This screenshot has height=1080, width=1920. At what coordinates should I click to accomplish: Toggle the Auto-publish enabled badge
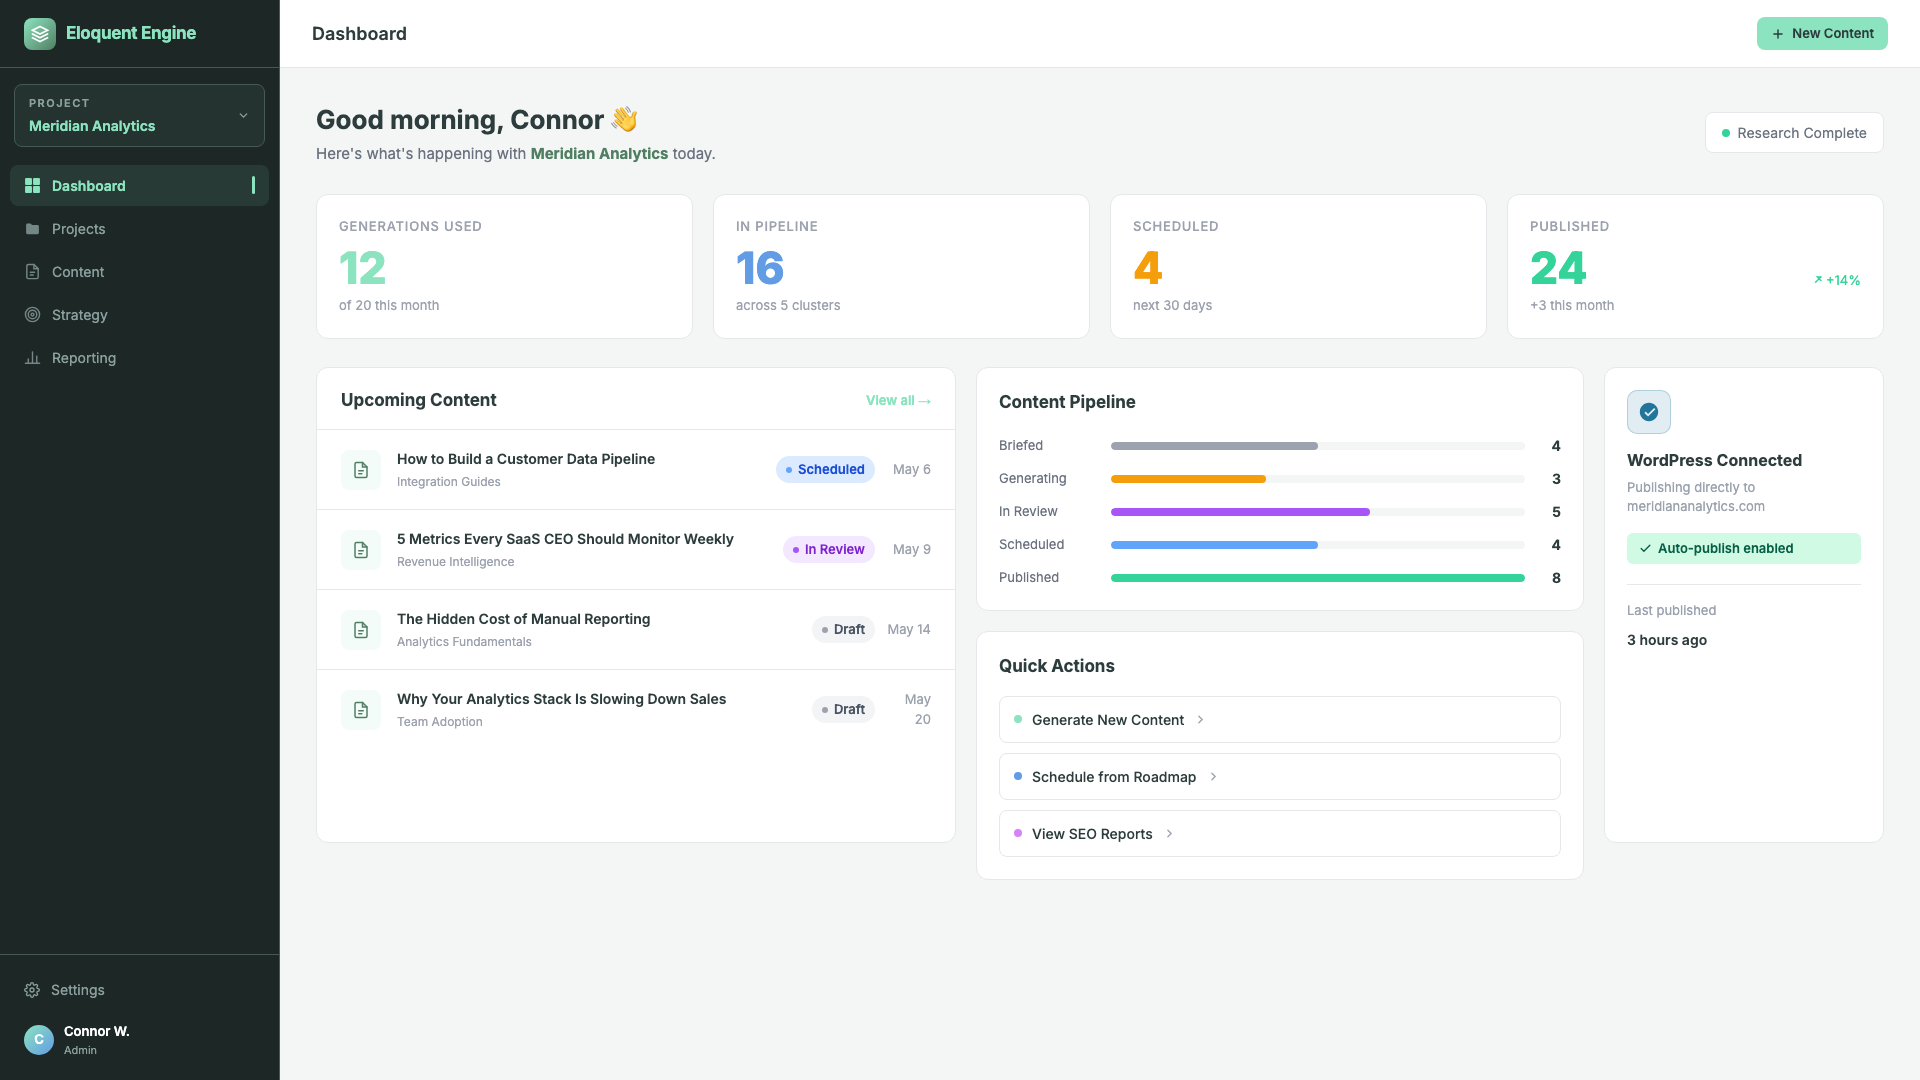point(1743,548)
